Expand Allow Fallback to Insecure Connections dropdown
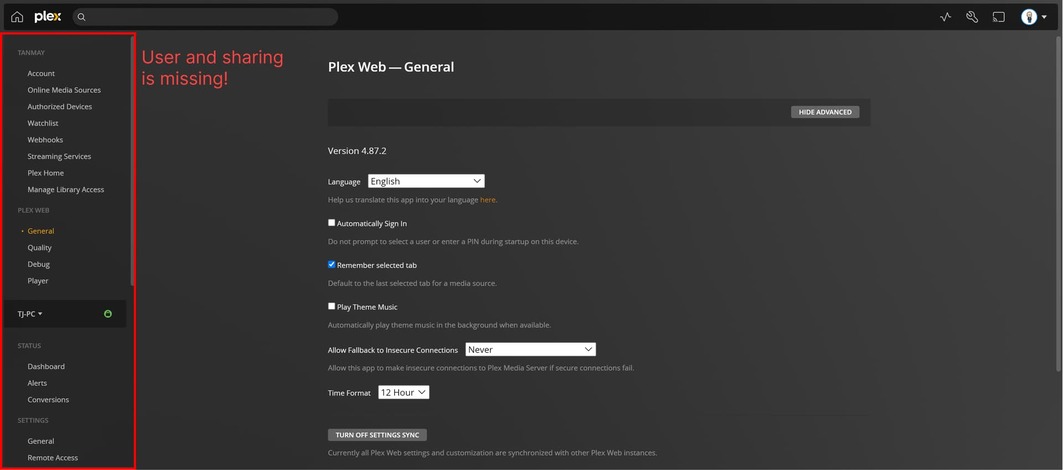 (x=530, y=350)
